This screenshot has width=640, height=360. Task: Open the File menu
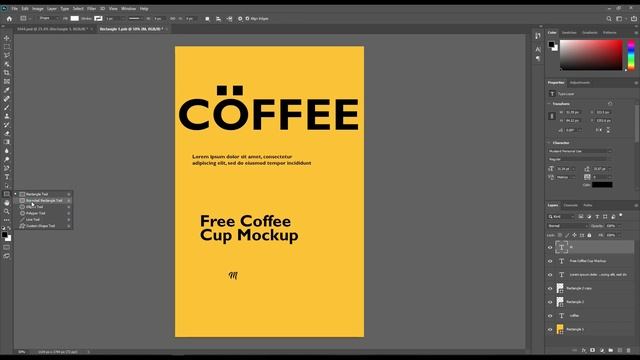(15, 9)
